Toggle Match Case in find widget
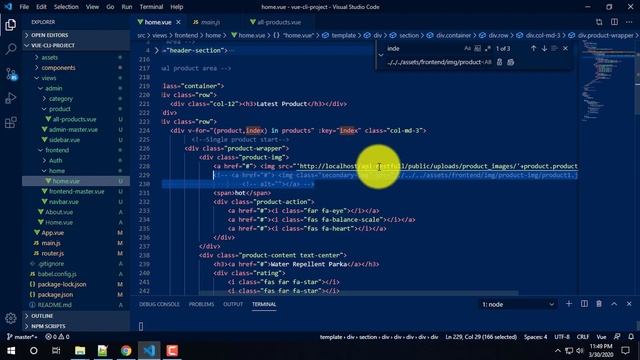The height and width of the screenshot is (360, 640). pyautogui.click(x=467, y=49)
